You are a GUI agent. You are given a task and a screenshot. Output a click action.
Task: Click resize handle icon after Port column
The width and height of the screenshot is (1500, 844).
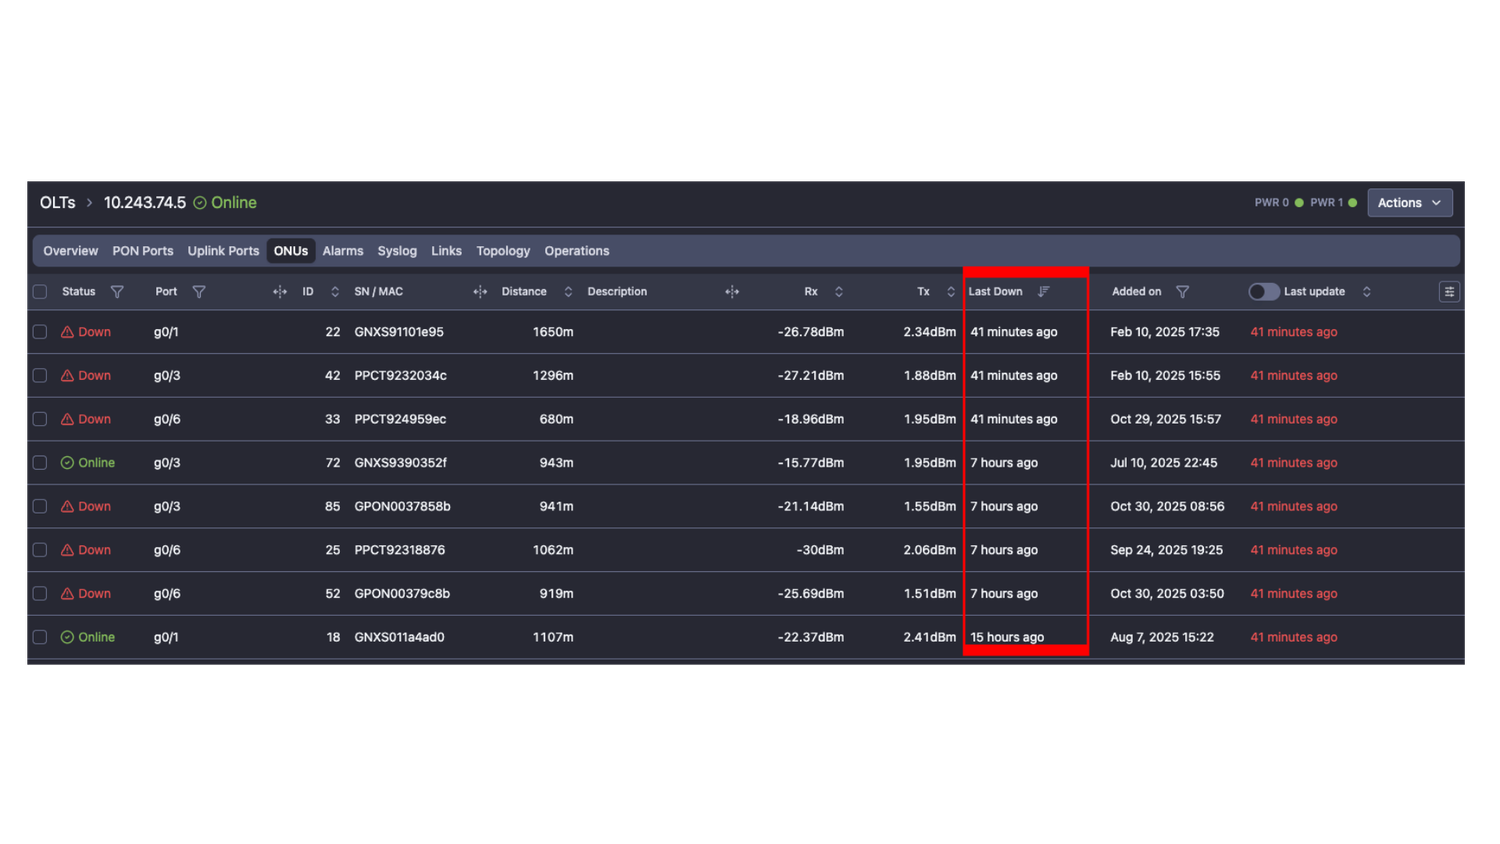click(x=280, y=292)
